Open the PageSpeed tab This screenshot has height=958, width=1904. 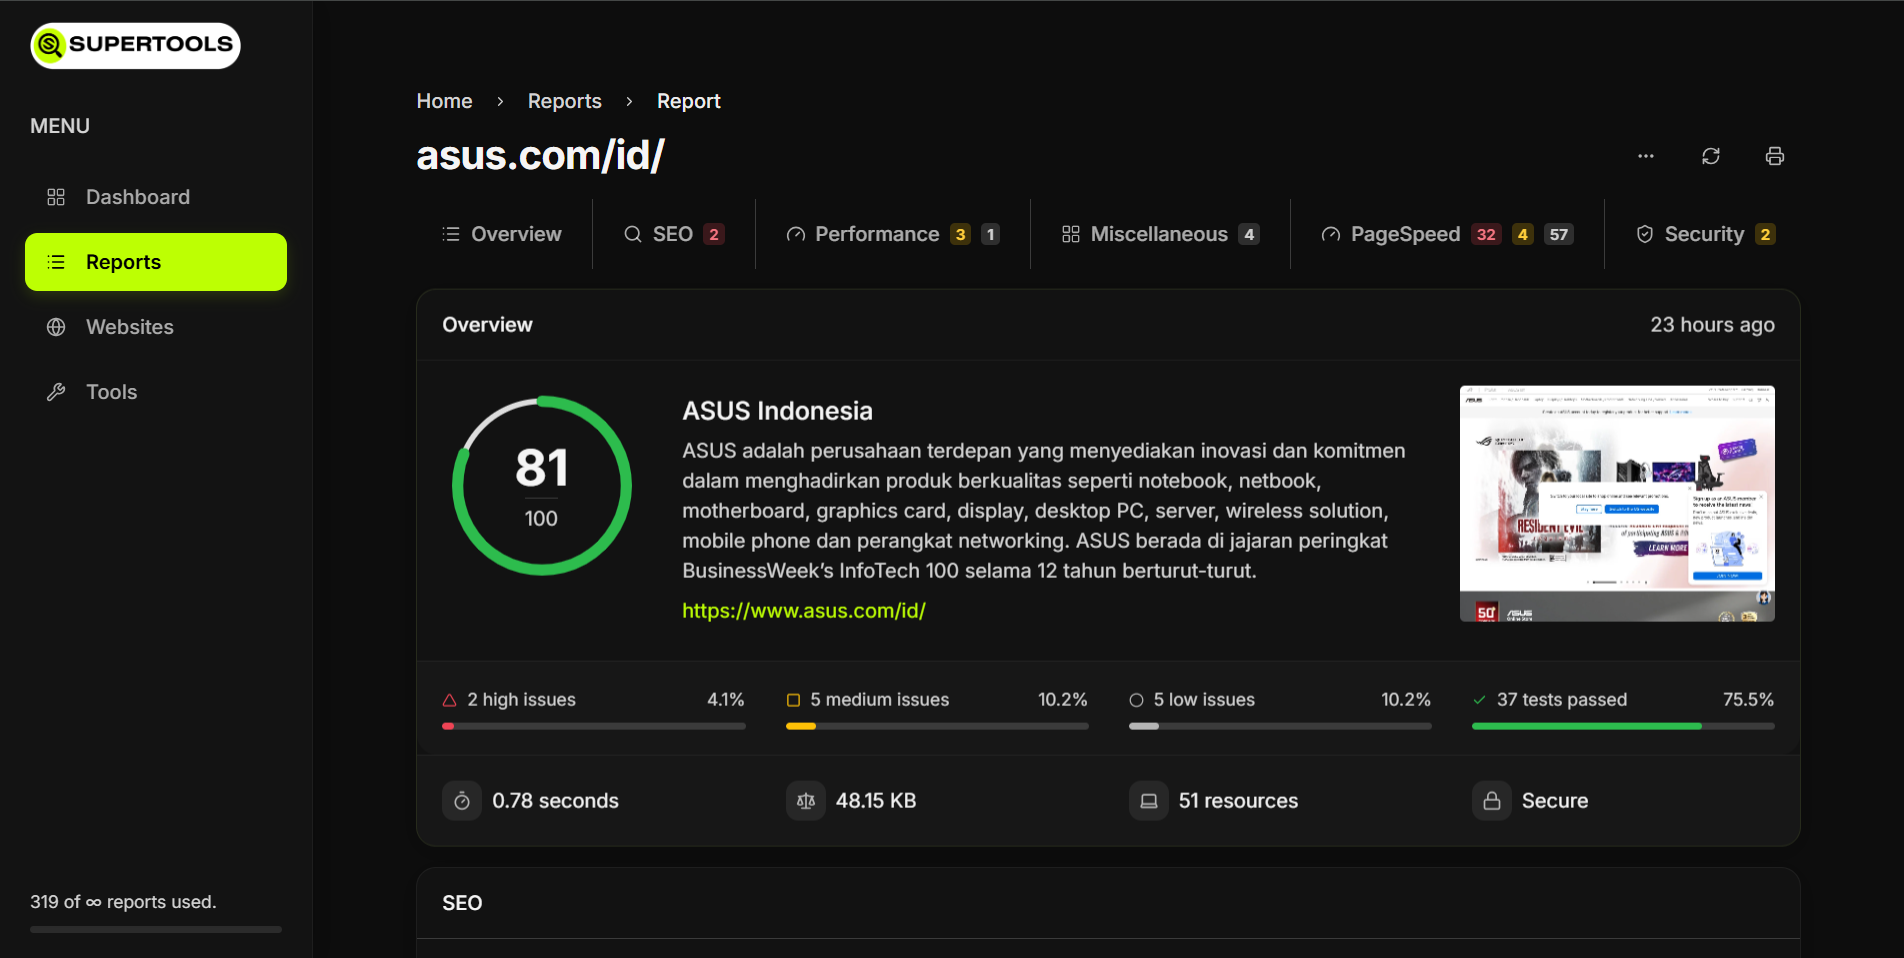(1404, 233)
